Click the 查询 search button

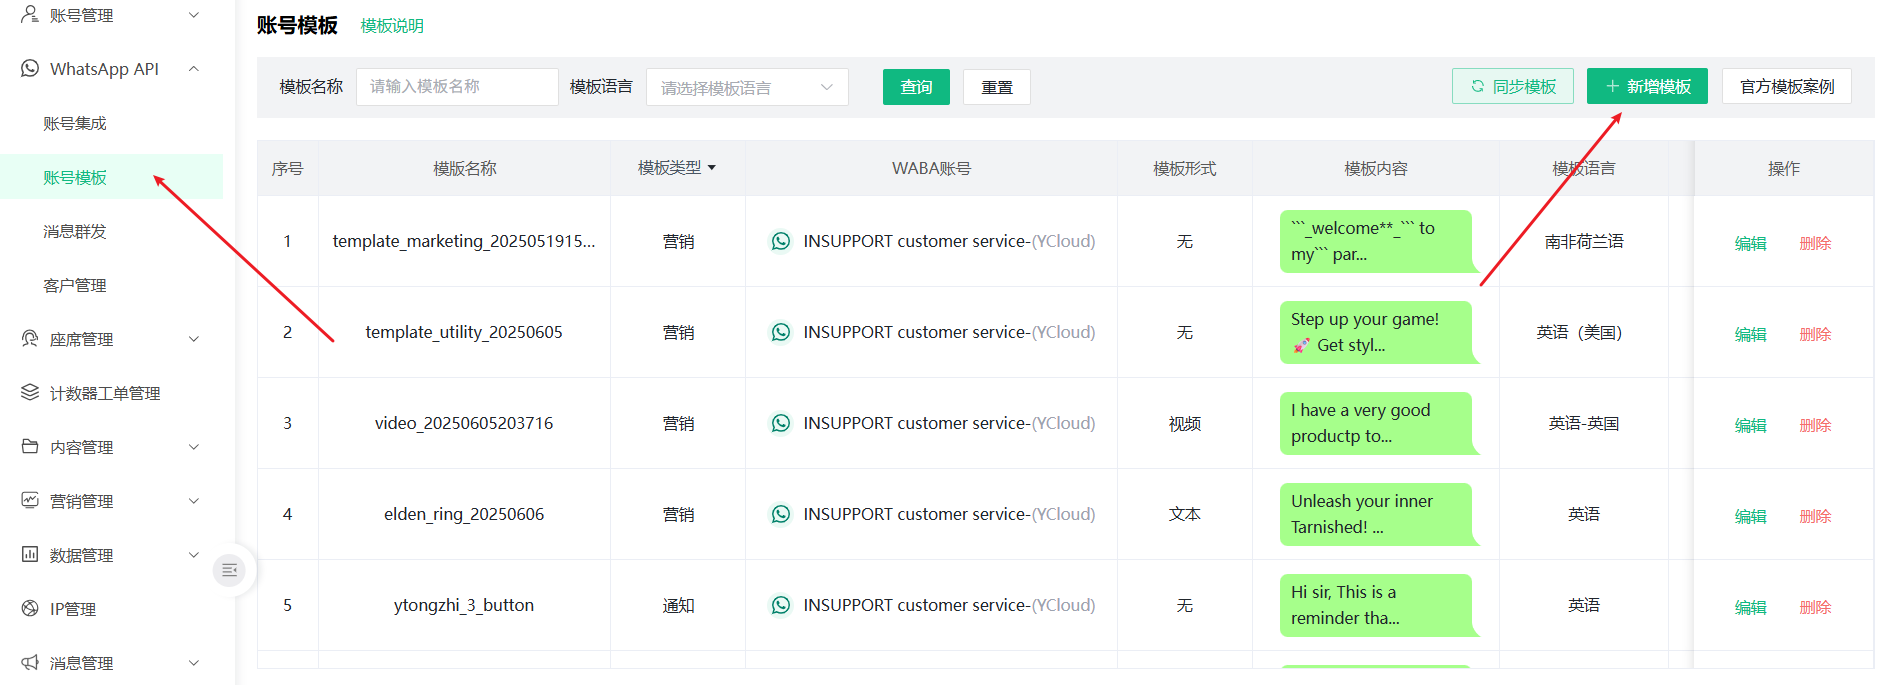(916, 87)
